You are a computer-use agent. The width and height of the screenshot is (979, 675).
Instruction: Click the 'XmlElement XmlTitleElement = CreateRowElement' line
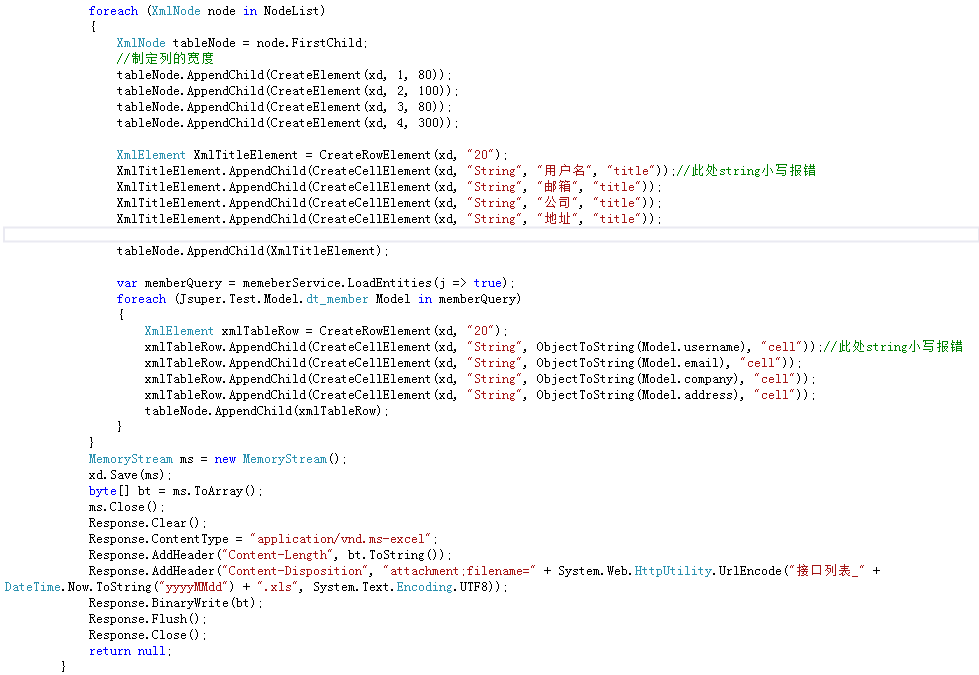(x=312, y=155)
